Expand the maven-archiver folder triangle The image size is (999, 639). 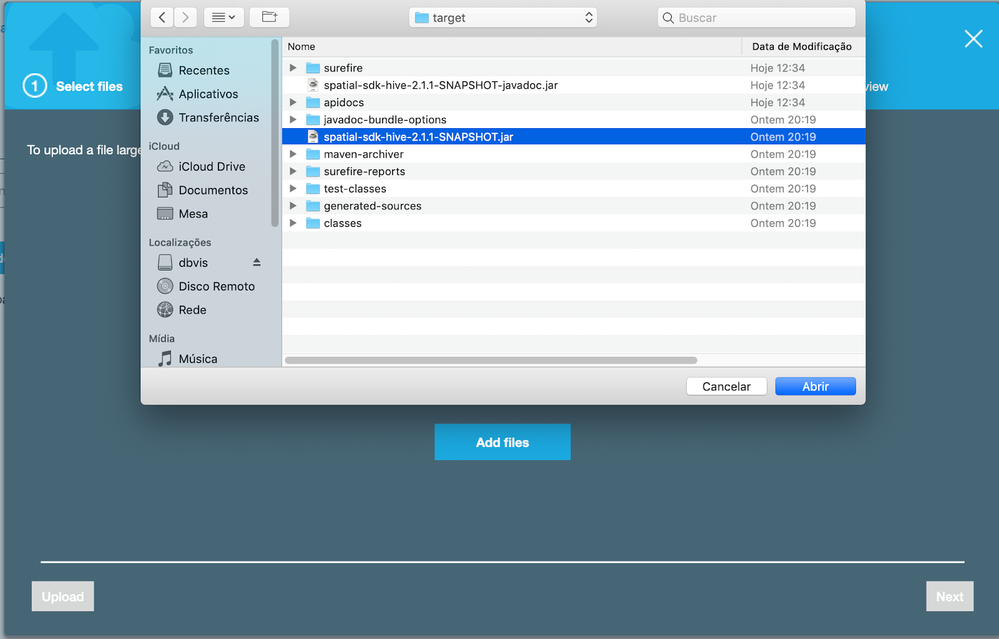coord(293,154)
